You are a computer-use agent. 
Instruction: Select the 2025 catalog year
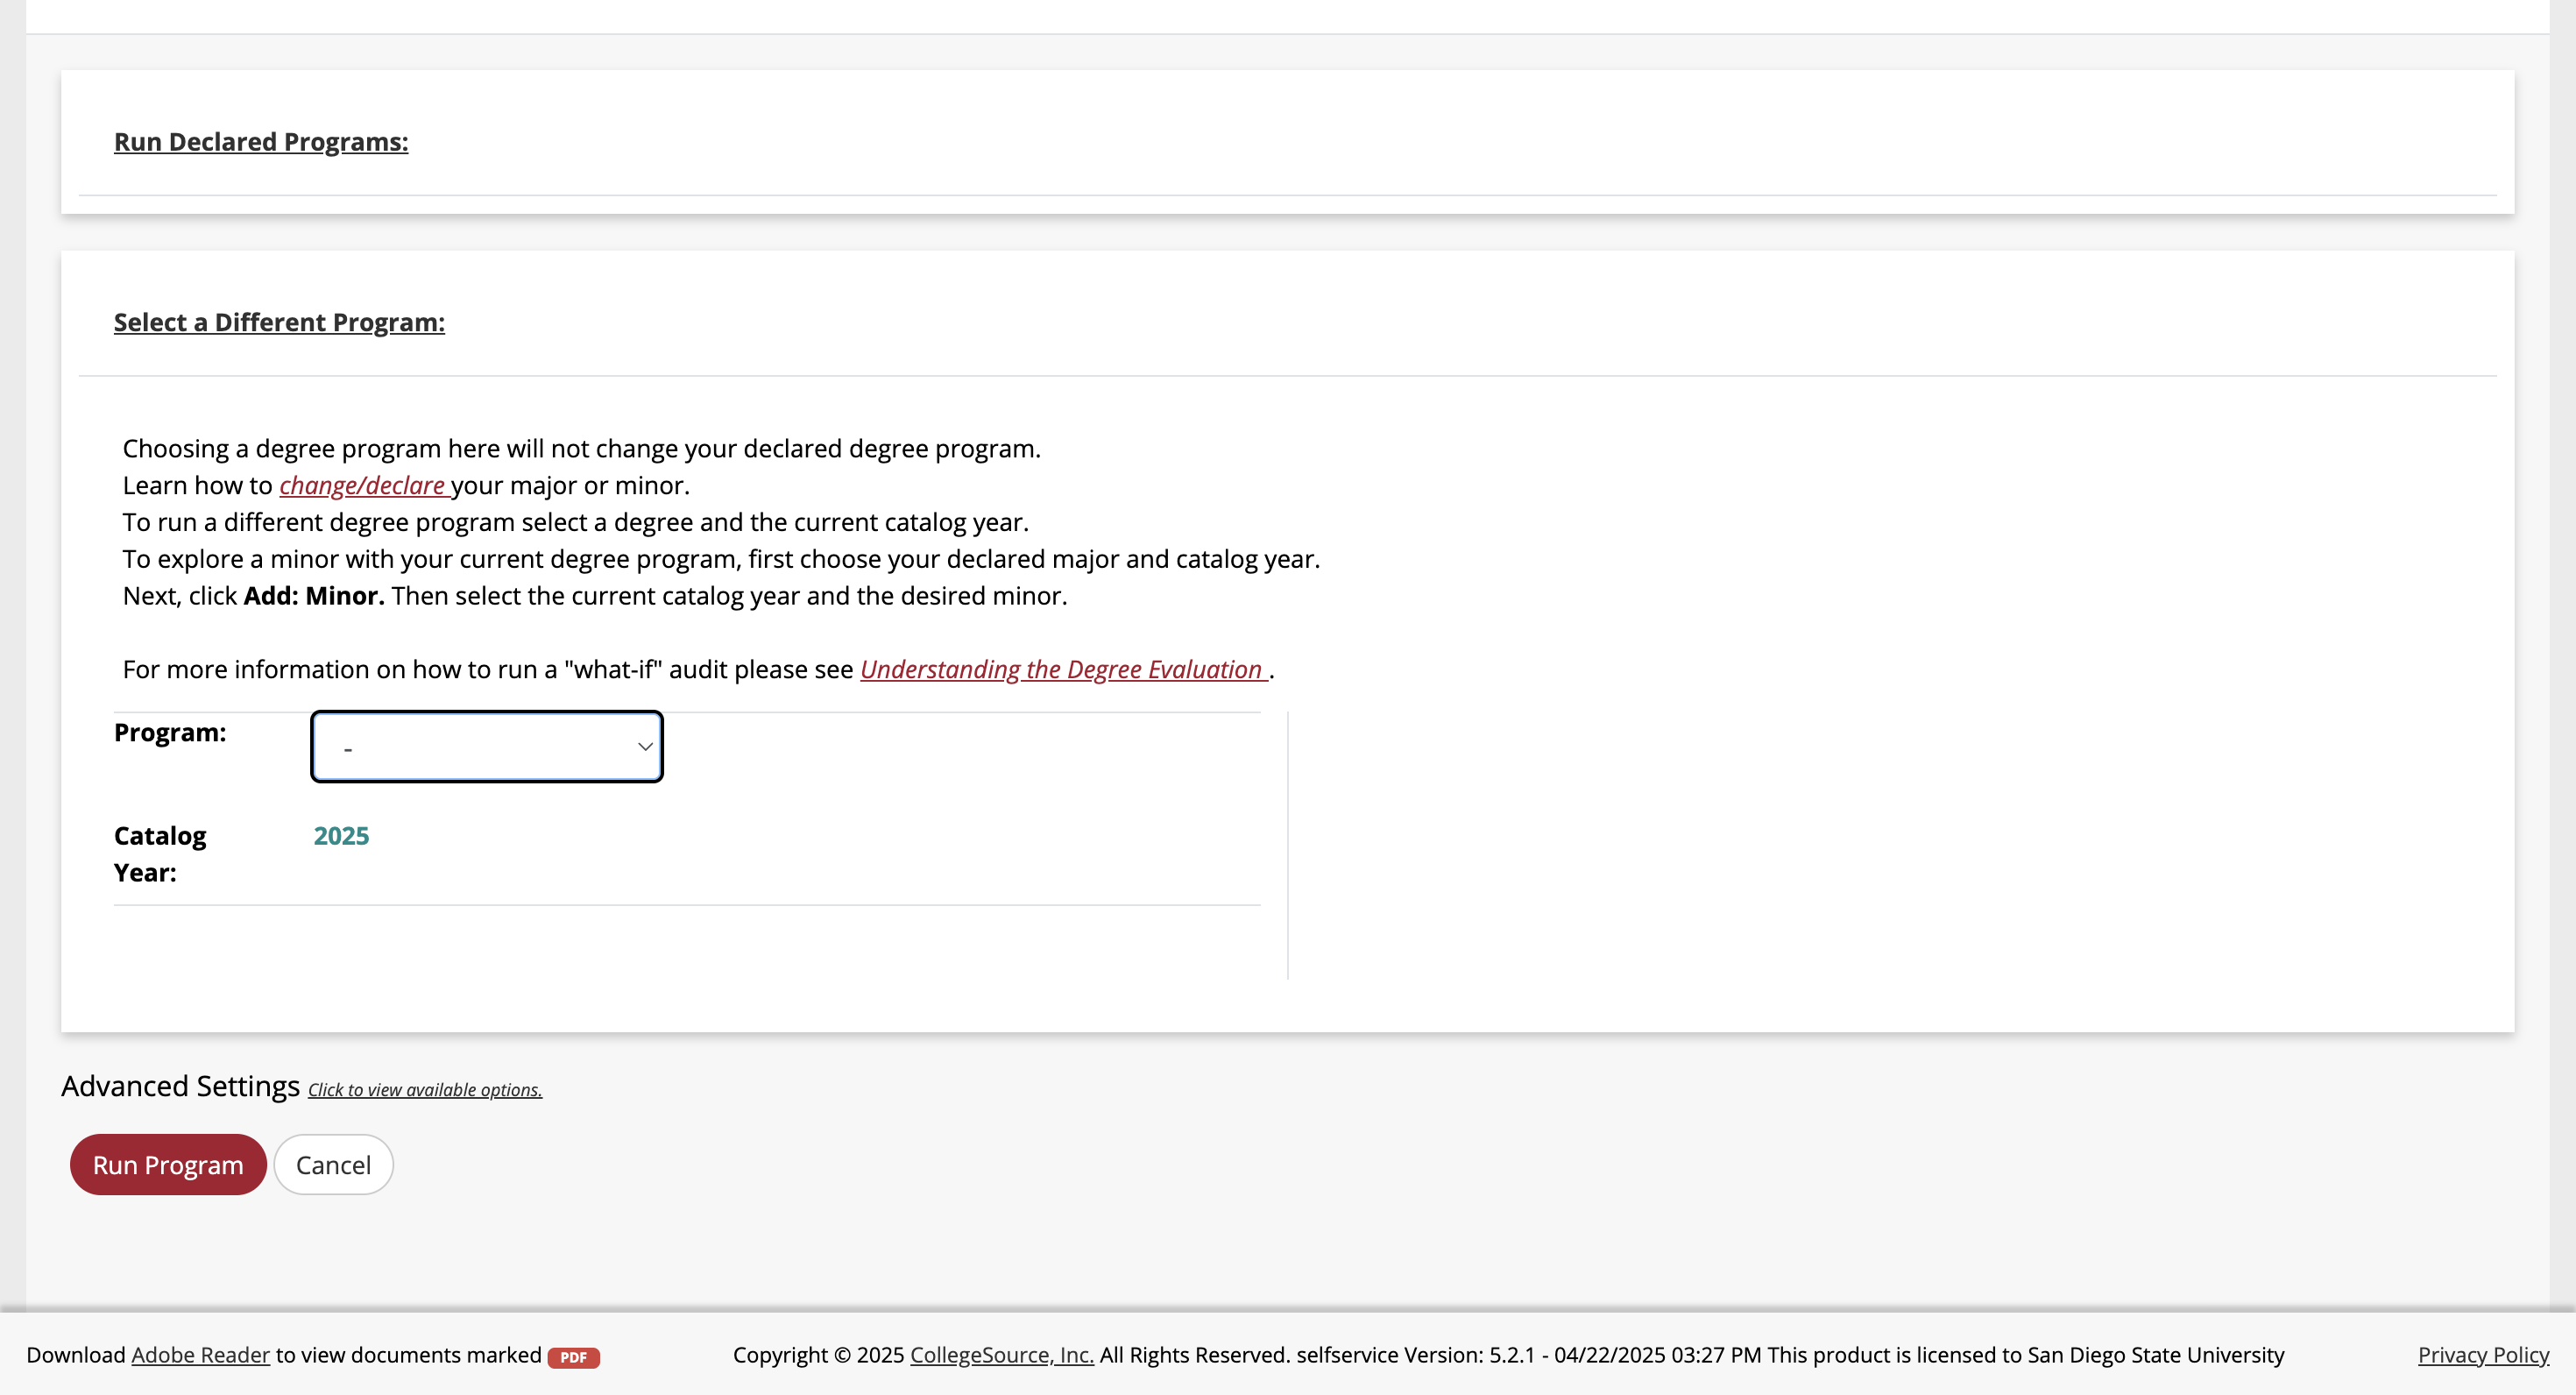341,836
